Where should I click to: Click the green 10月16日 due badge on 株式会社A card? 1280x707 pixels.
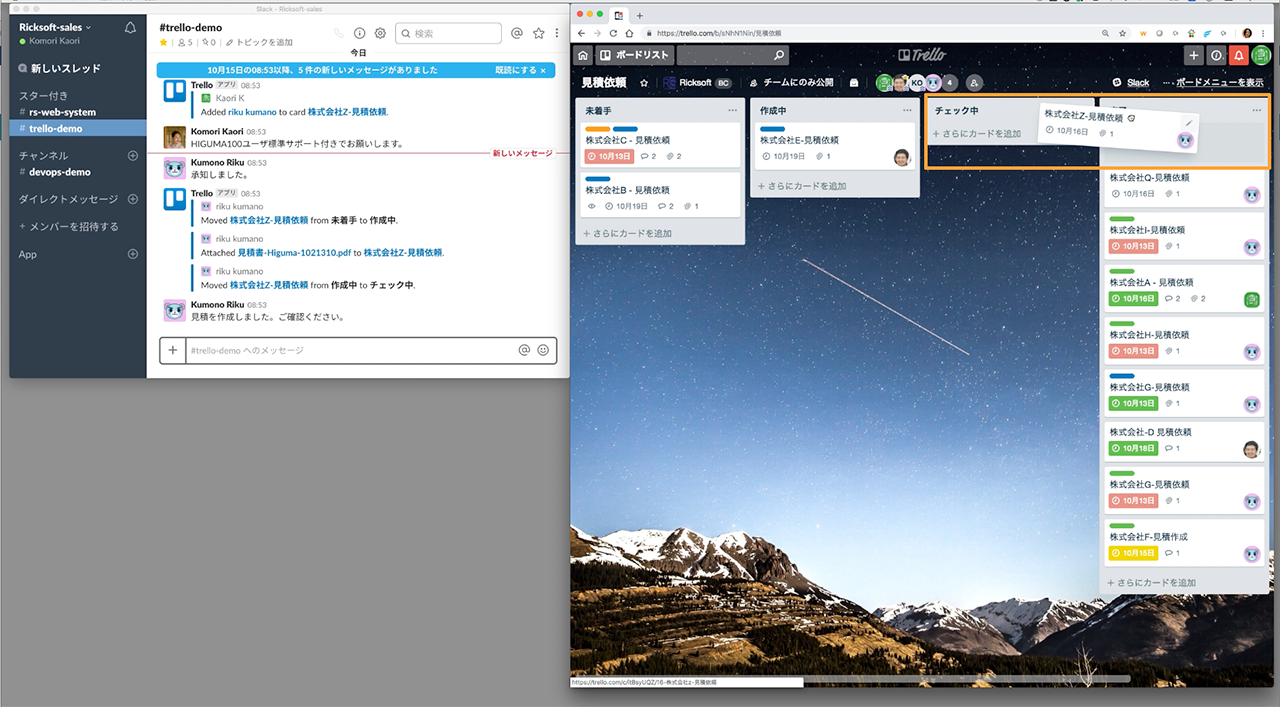point(1134,299)
